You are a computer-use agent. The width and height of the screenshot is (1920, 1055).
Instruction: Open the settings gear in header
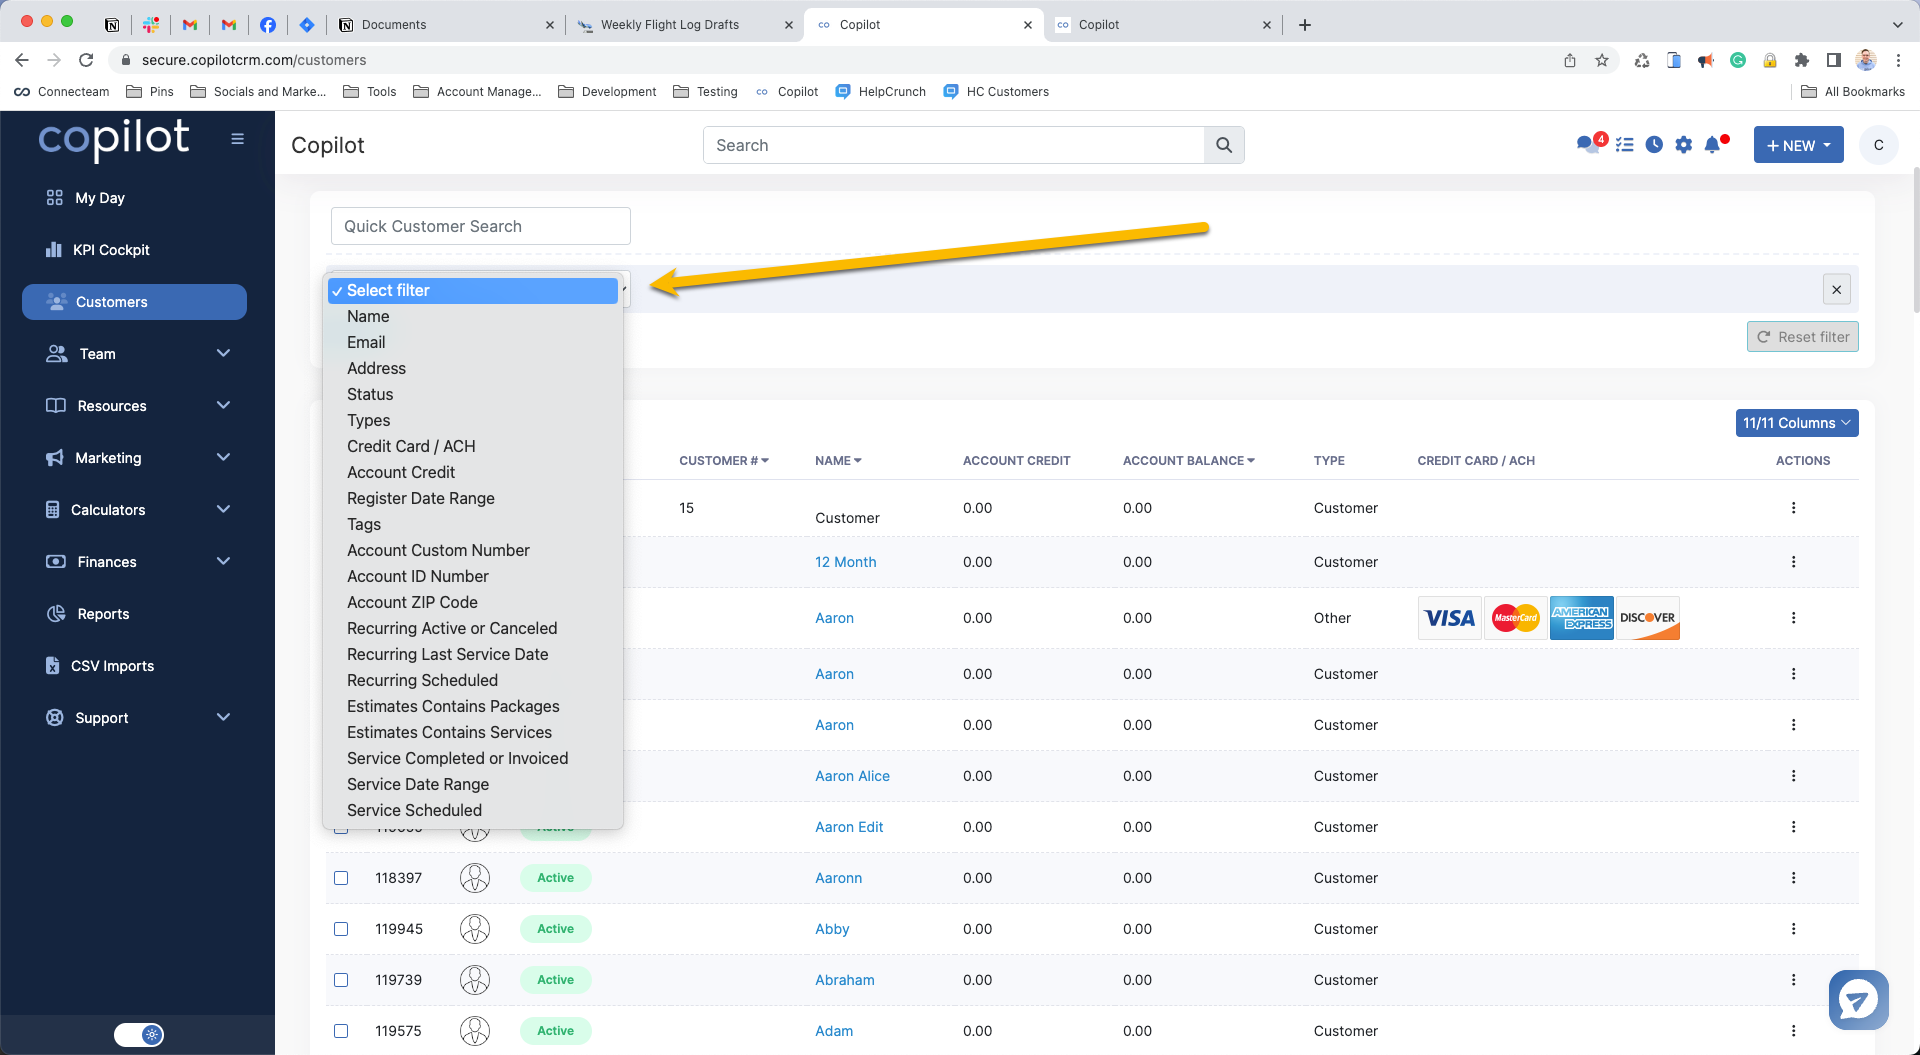(1684, 145)
